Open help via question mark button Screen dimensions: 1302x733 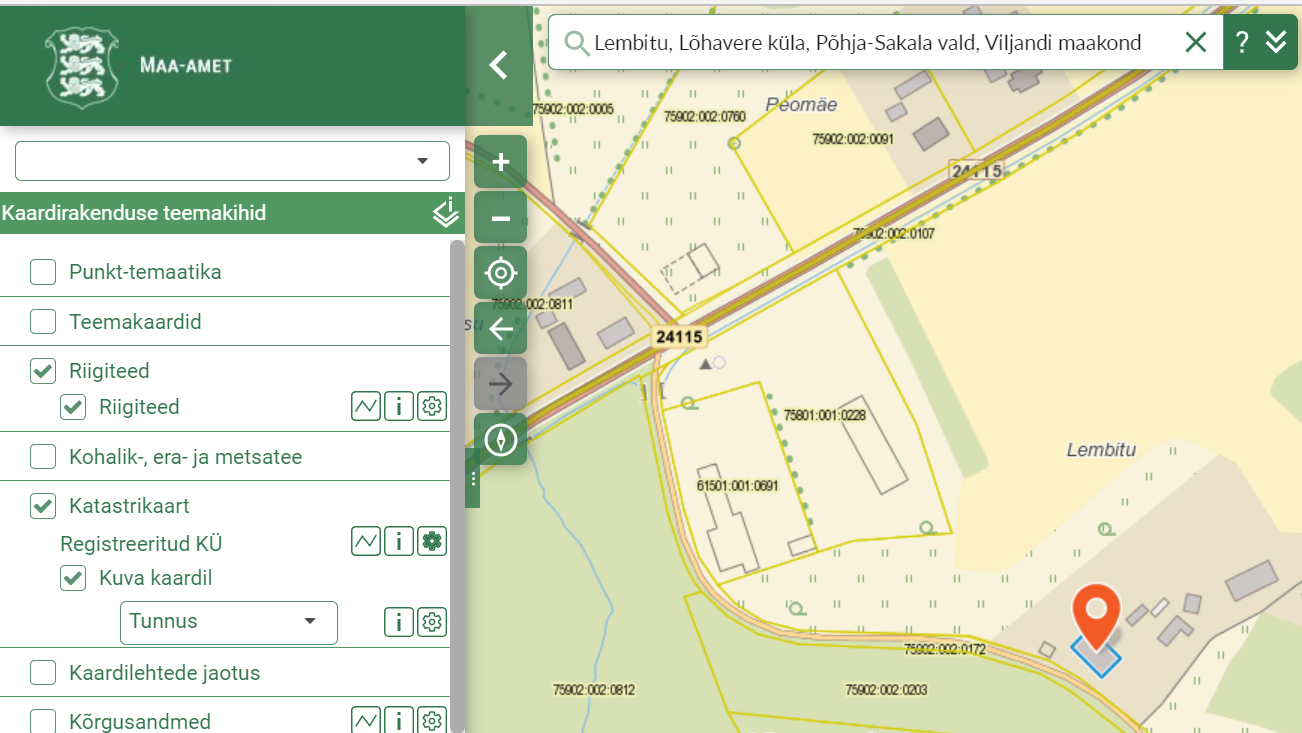pyautogui.click(x=1242, y=42)
